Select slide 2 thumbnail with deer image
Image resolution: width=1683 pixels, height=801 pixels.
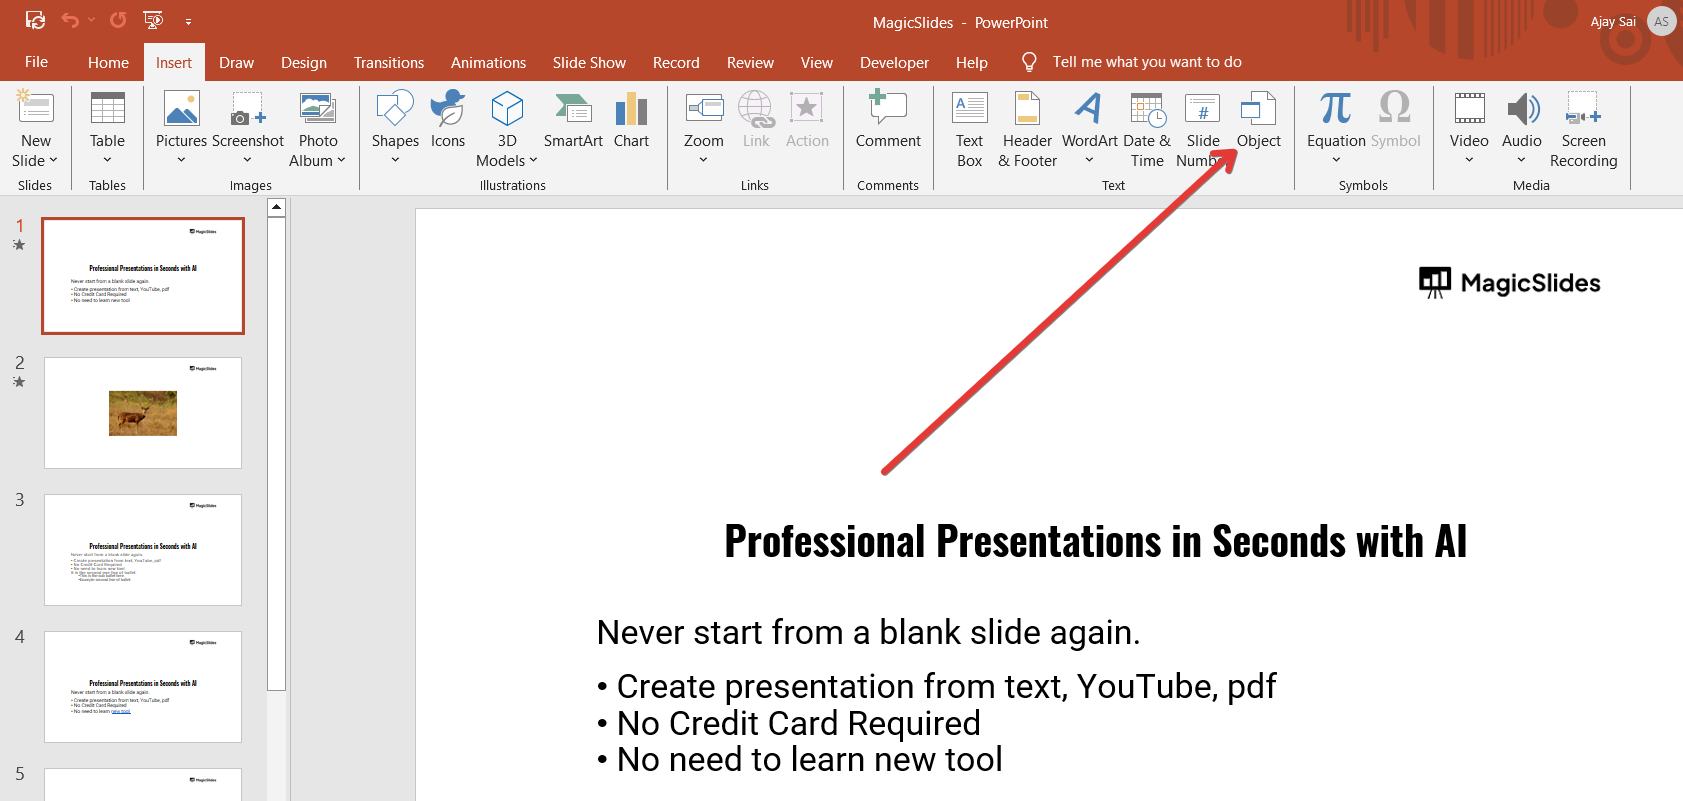pos(143,413)
